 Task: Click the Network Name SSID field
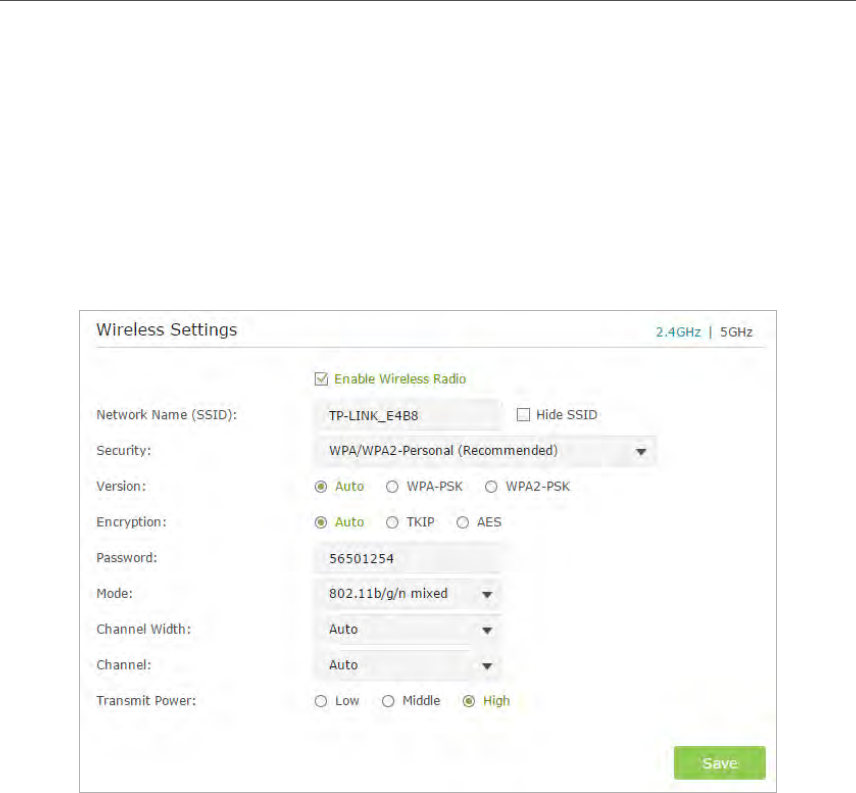point(407,415)
